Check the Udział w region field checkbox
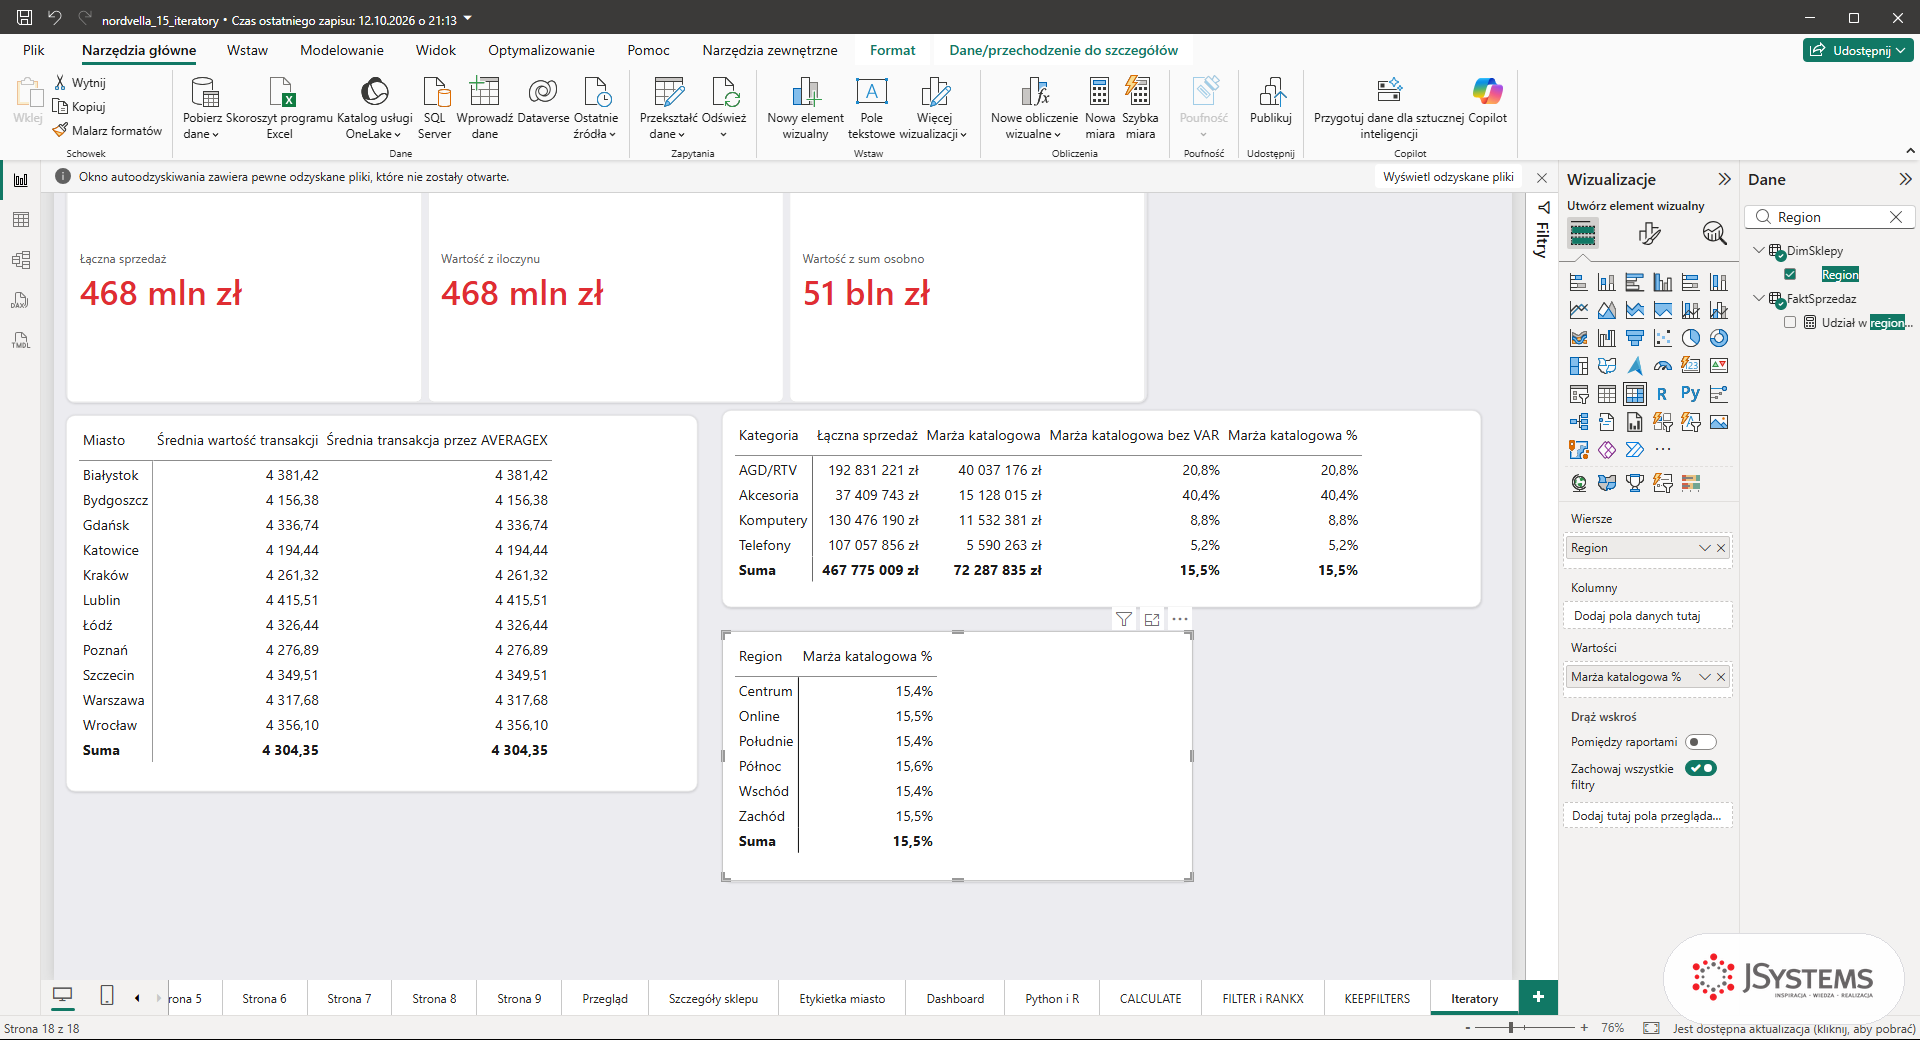 1790,323
